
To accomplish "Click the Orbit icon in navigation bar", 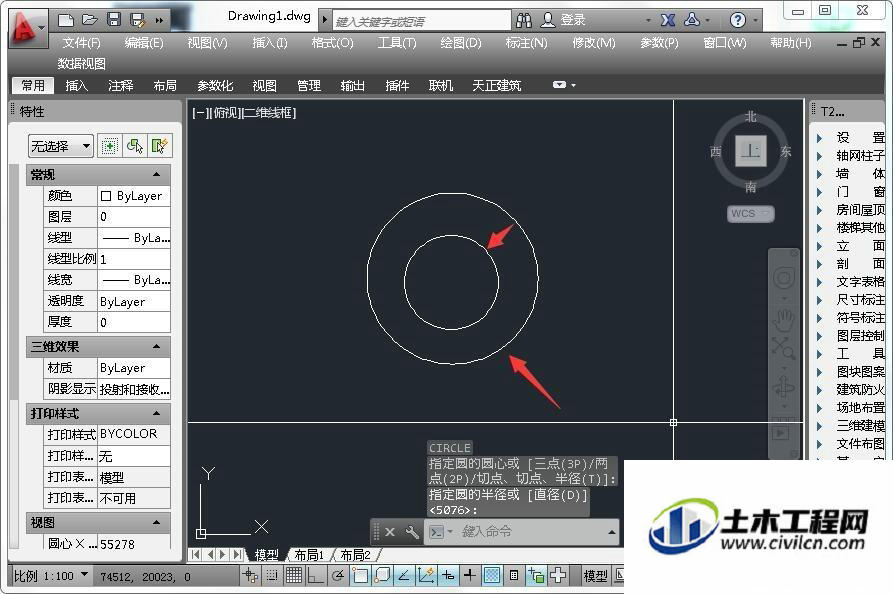I will tap(784, 387).
